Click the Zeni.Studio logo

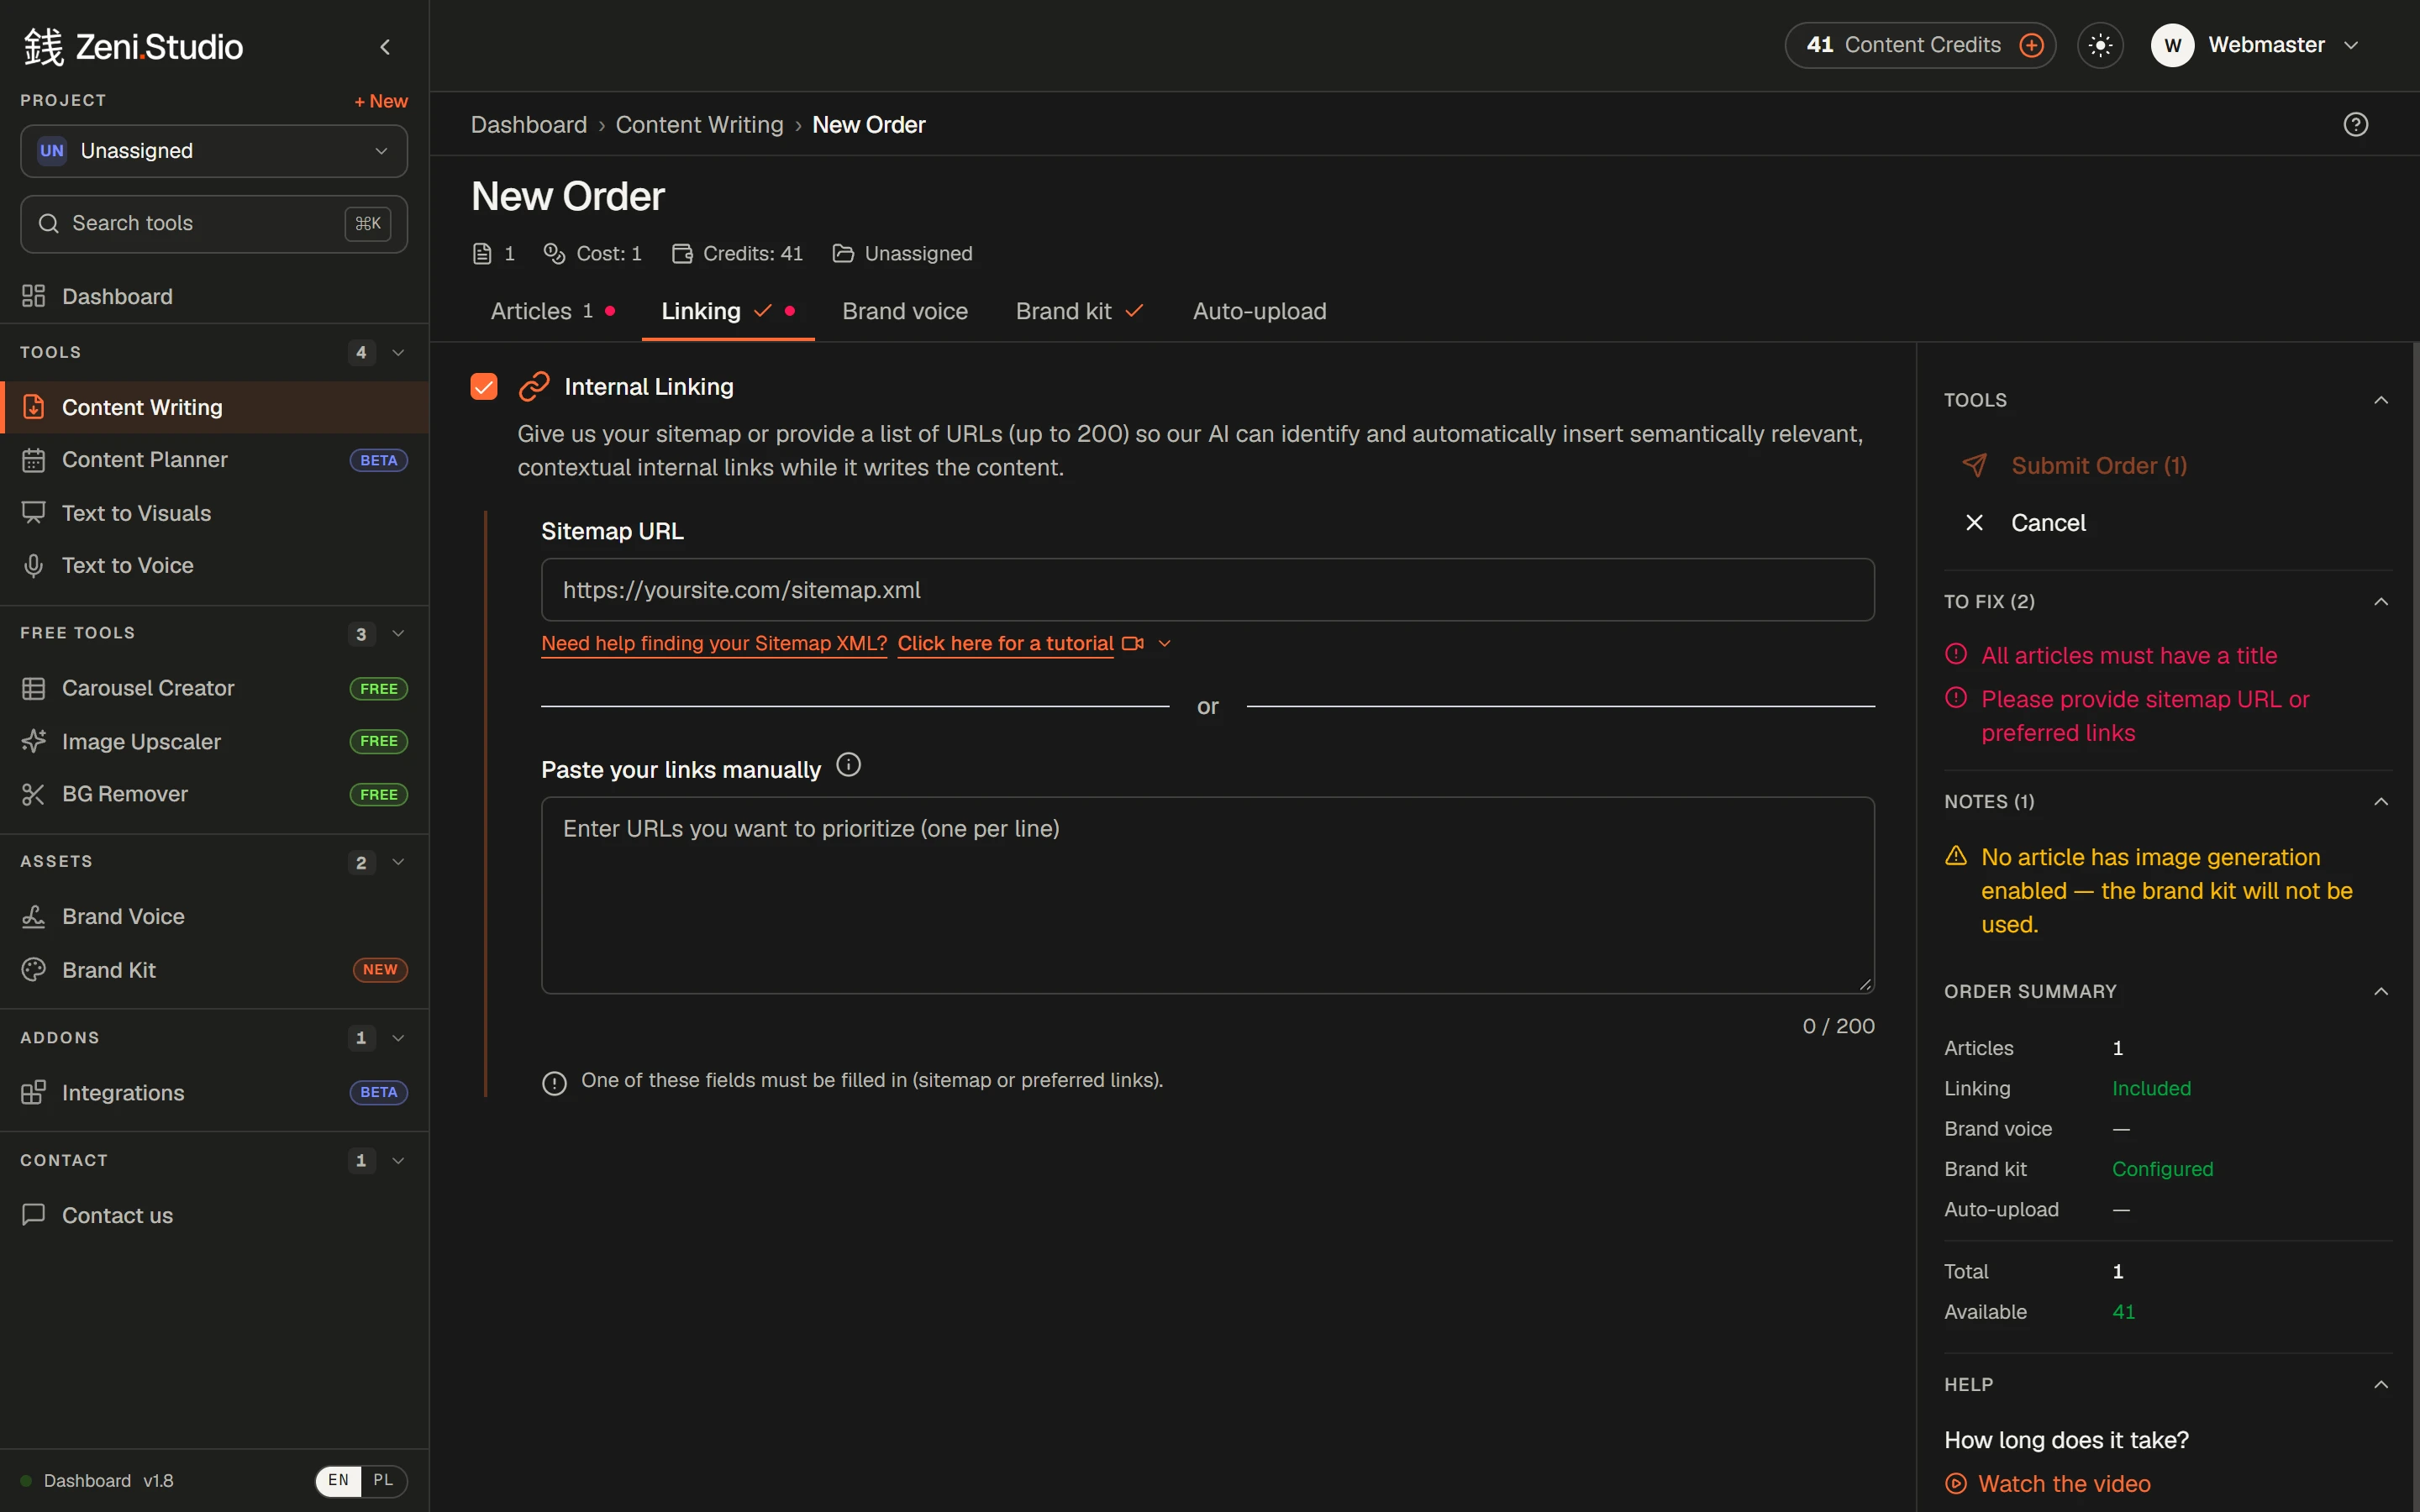pyautogui.click(x=133, y=47)
